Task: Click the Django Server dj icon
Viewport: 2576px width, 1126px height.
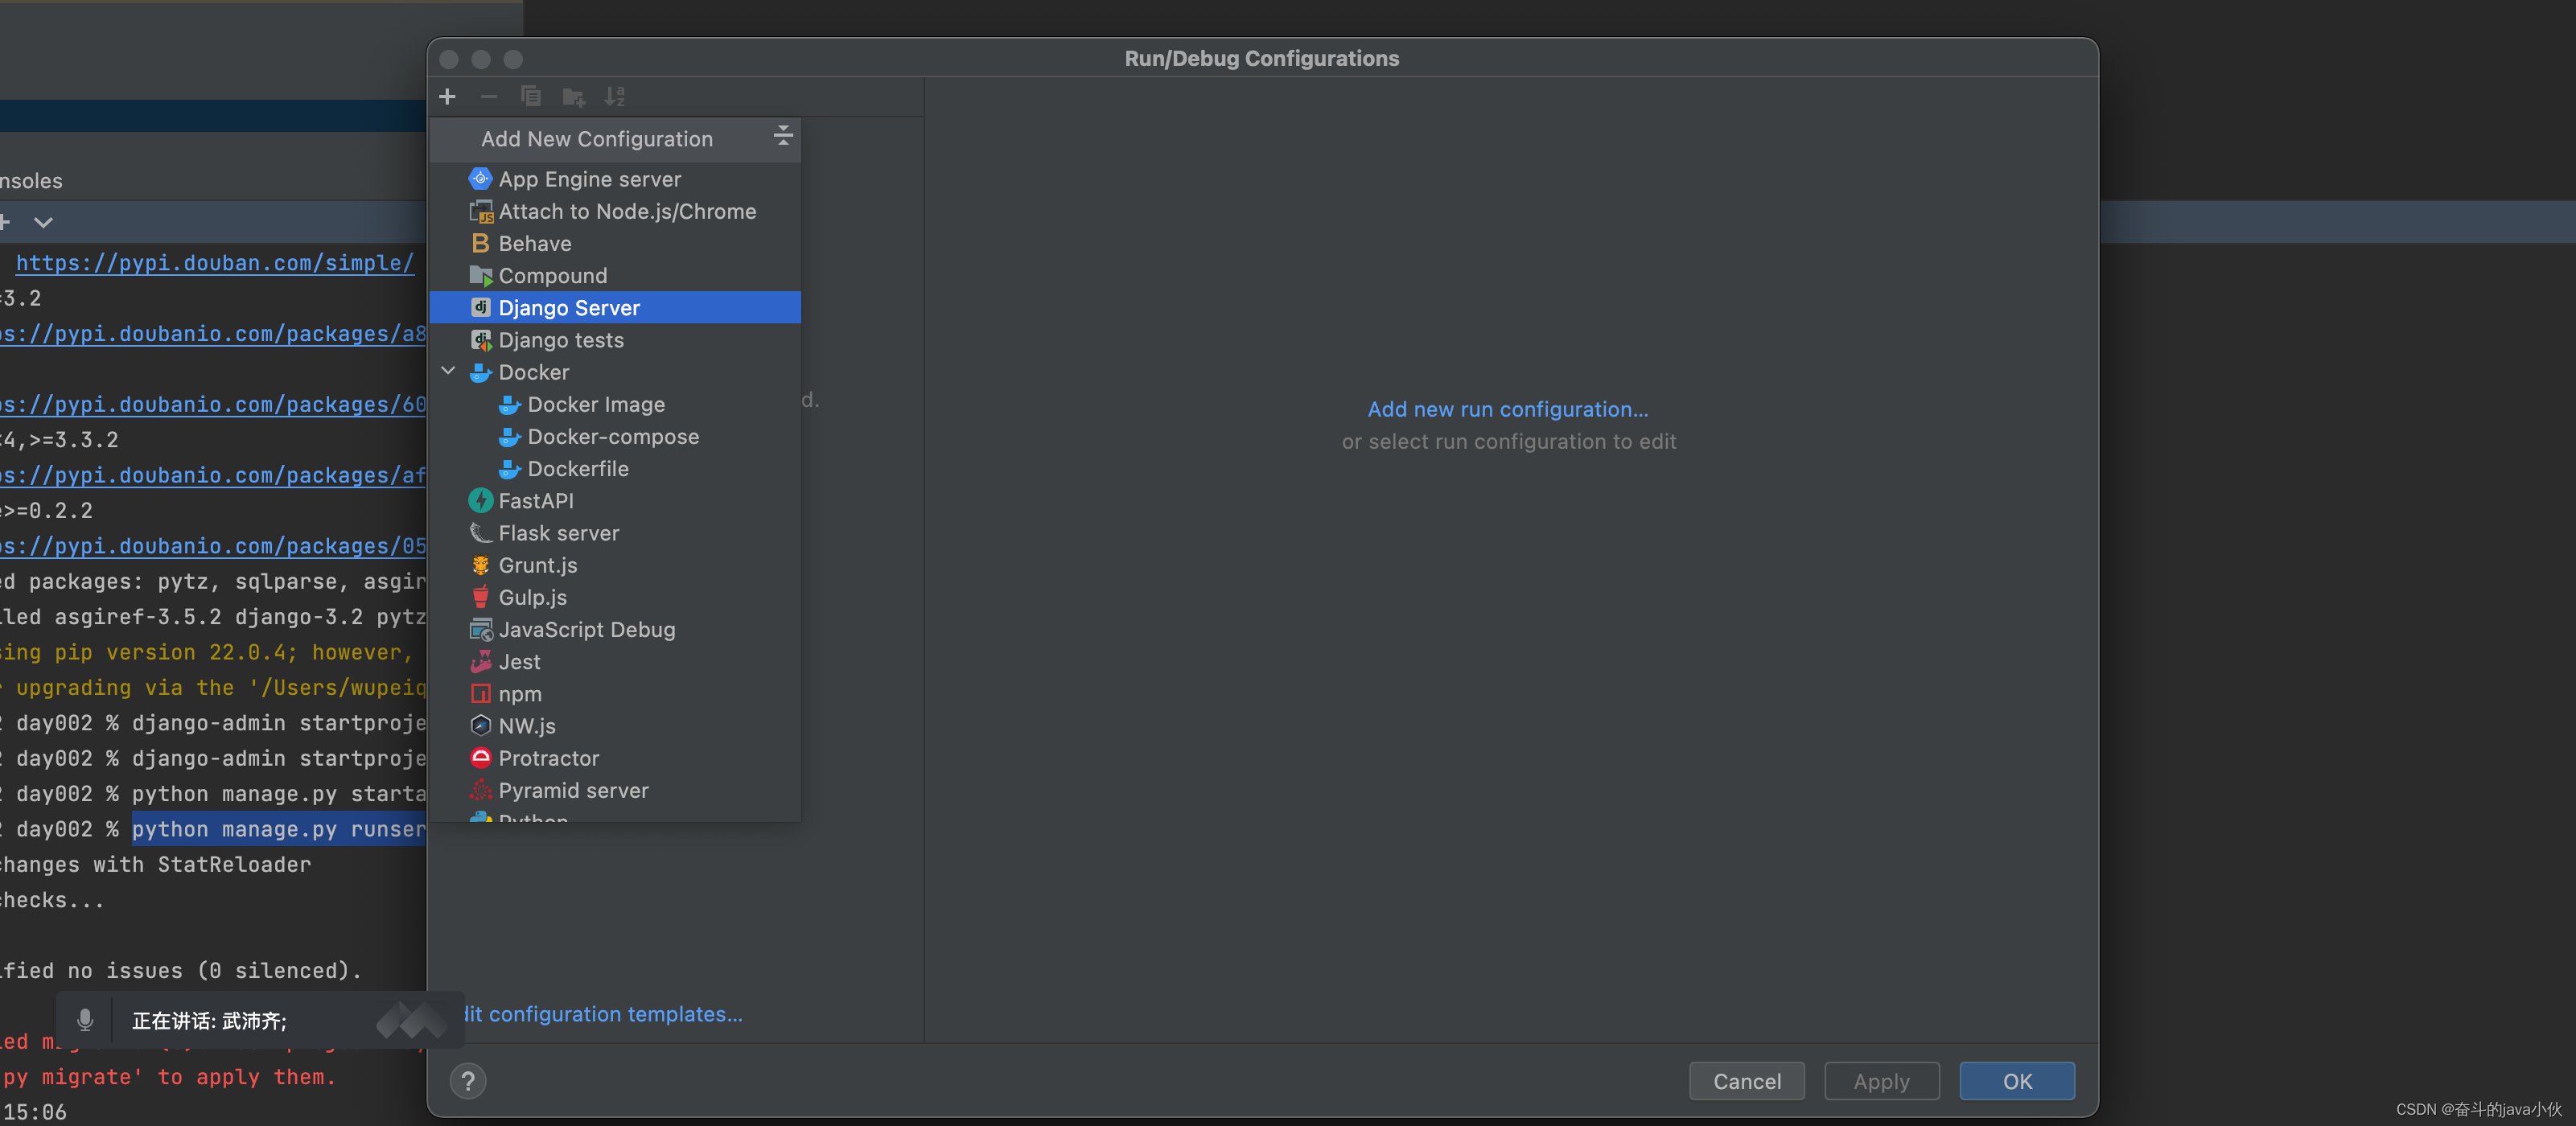Action: (481, 307)
